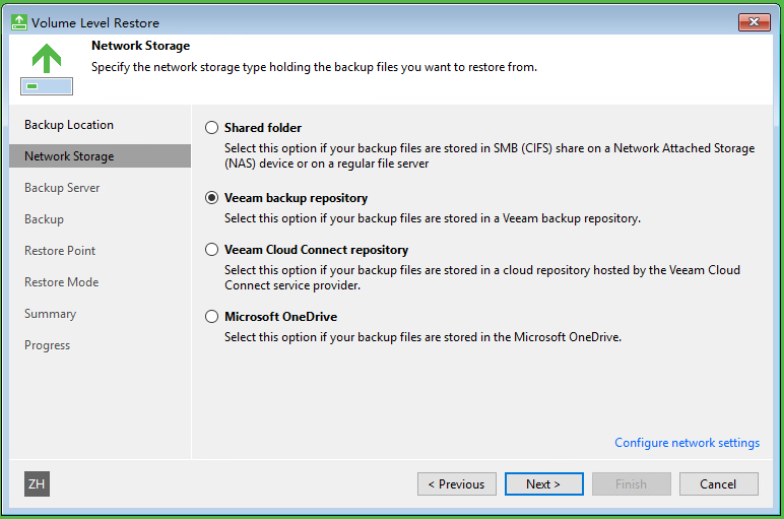784x519 pixels.
Task: Cancel the Volume Level Restore wizard
Action: (718, 484)
